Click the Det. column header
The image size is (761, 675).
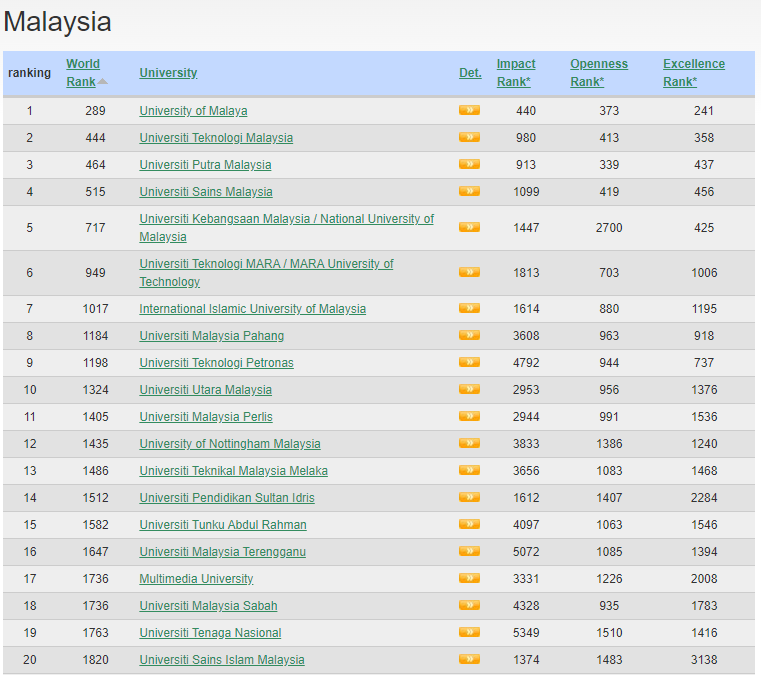470,73
